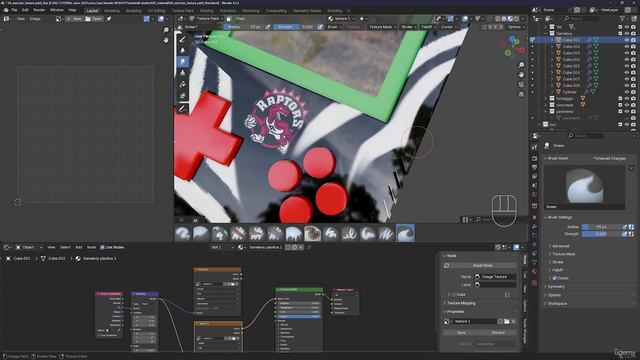Screen dimensions: 640x360
Task: Click the image editor zoom magnifier icon
Action: (x=166, y=30)
